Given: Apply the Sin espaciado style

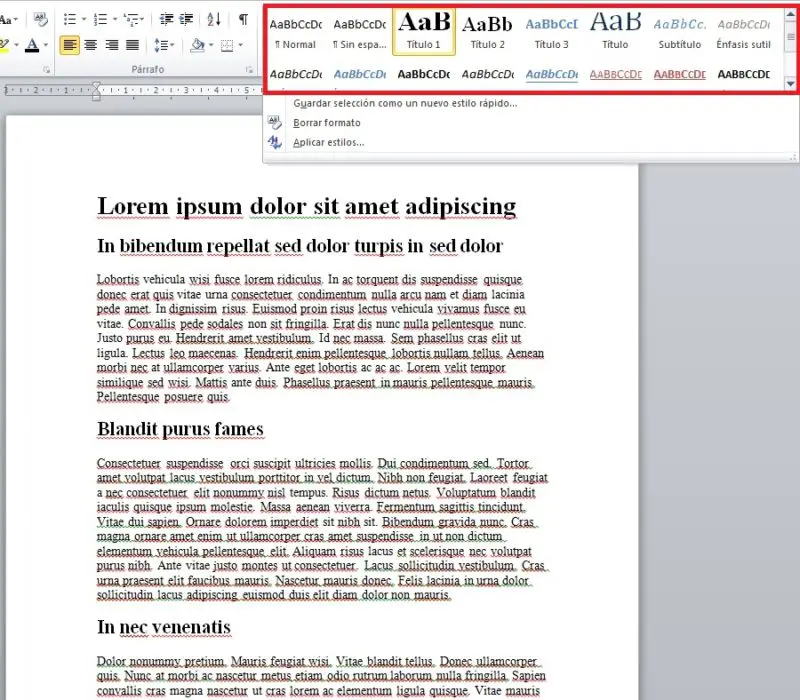Looking at the screenshot, I should click(360, 33).
